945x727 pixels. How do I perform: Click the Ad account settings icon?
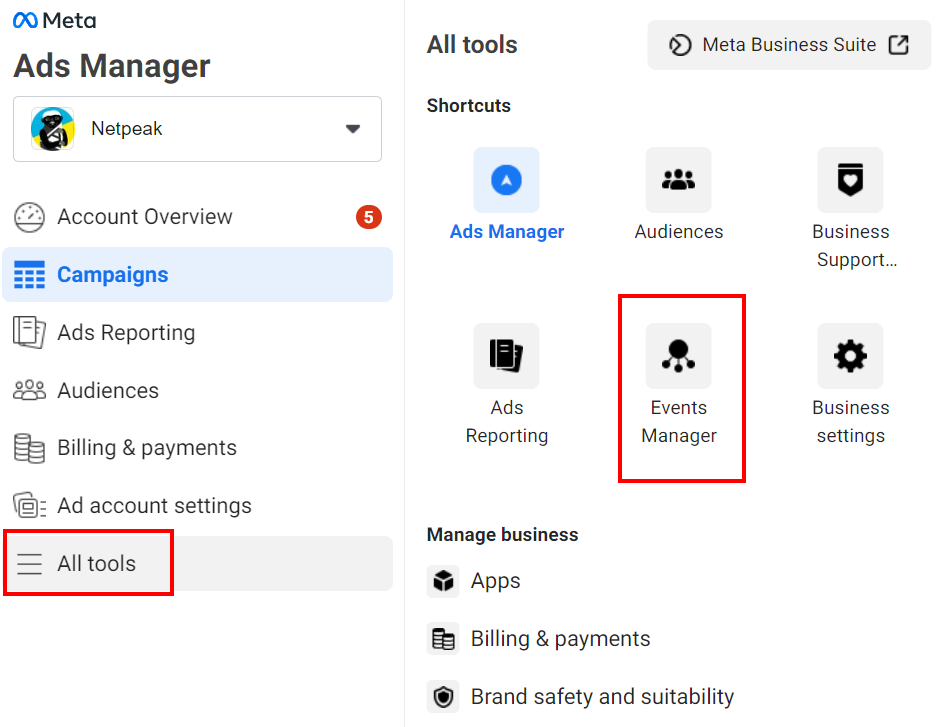(29, 506)
